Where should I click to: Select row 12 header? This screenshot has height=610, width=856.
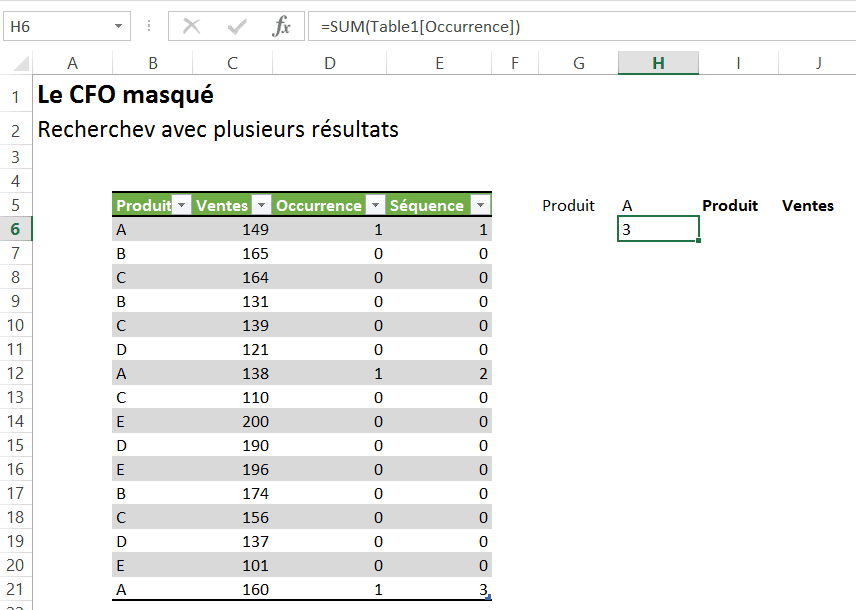(x=16, y=373)
